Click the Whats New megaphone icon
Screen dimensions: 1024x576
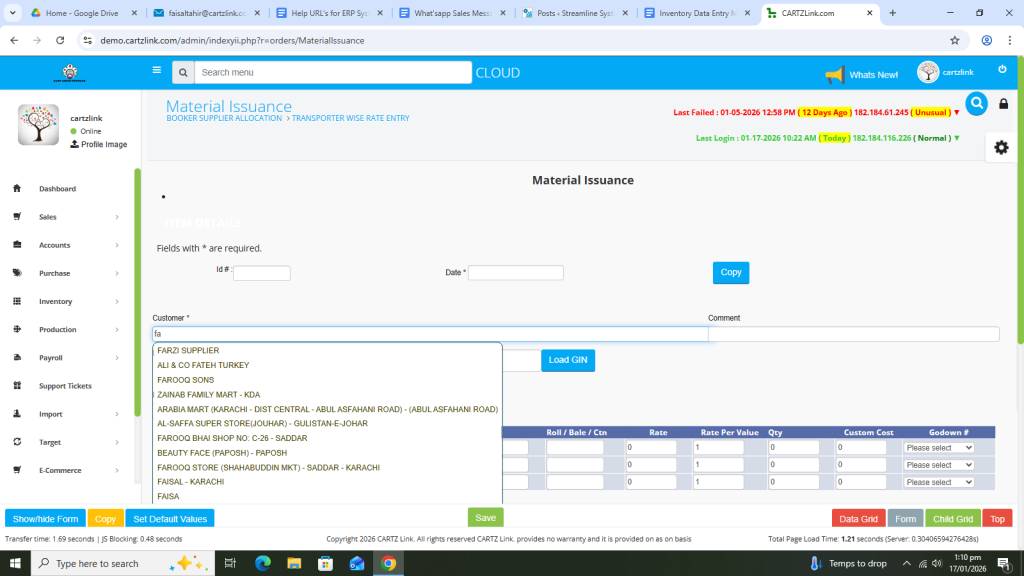pos(834,75)
